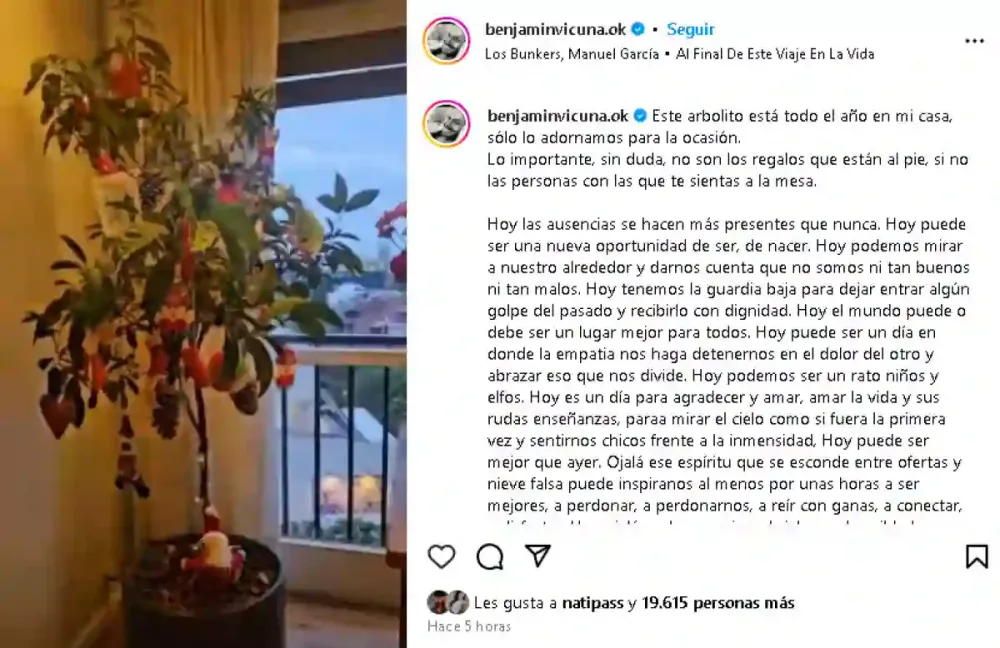Click the Christmas tree post image
The image size is (1000, 648).
click(203, 324)
